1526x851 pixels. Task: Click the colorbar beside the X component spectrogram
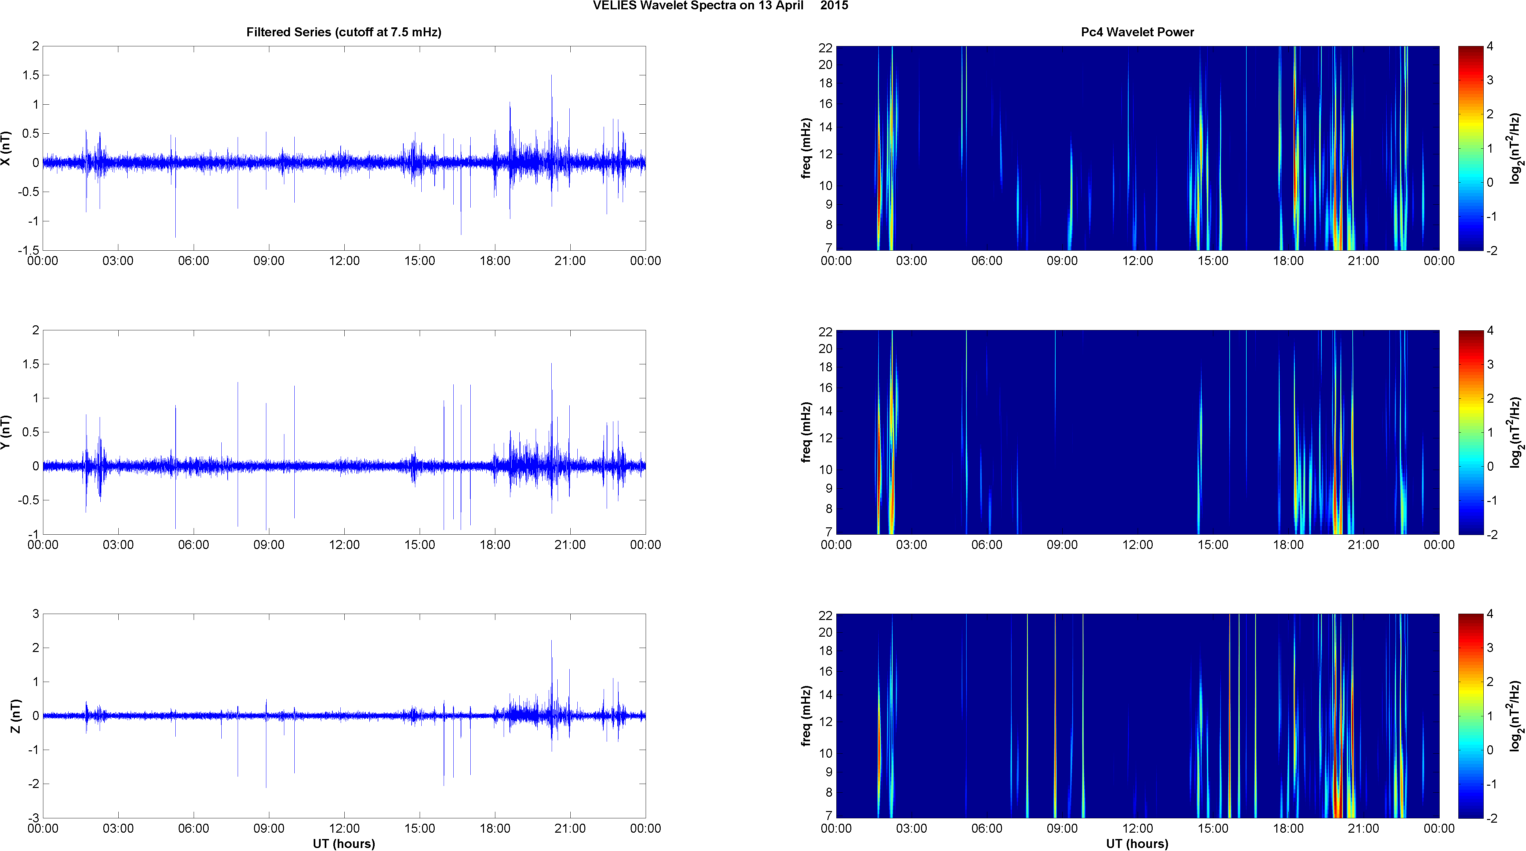pos(1470,148)
